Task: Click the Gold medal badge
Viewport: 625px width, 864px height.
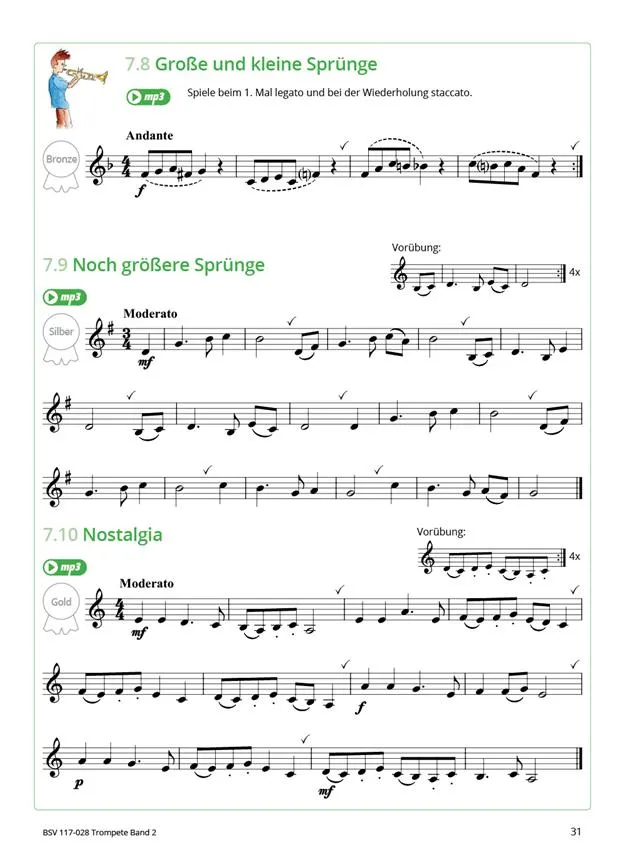Action: click(61, 609)
